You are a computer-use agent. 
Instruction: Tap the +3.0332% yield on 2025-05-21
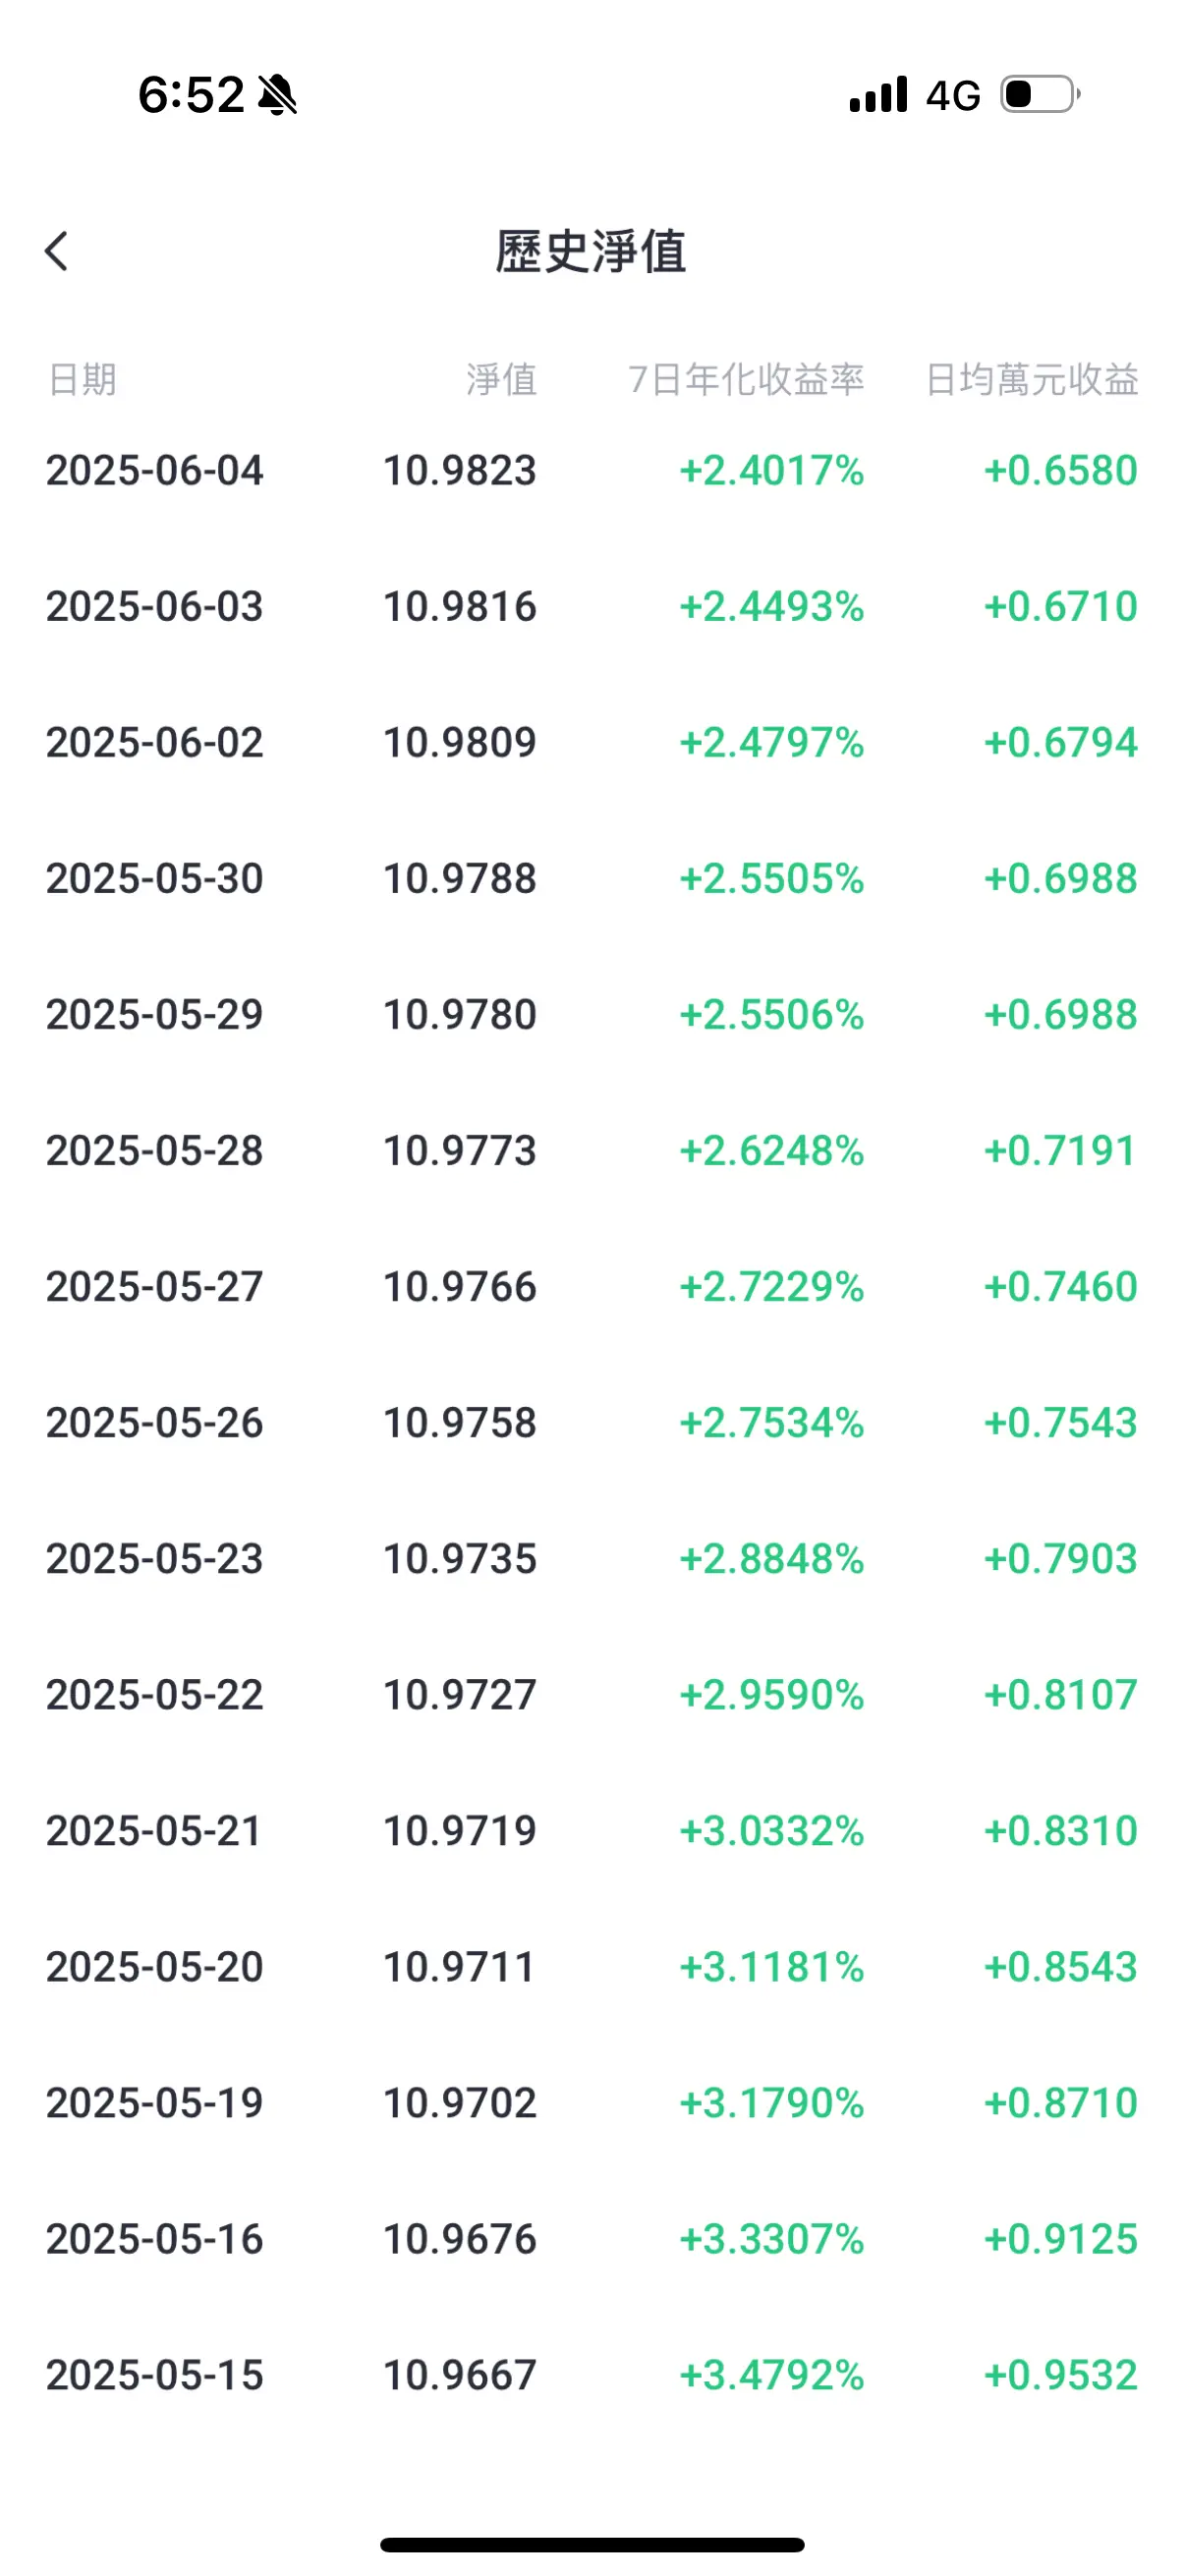(x=772, y=1830)
